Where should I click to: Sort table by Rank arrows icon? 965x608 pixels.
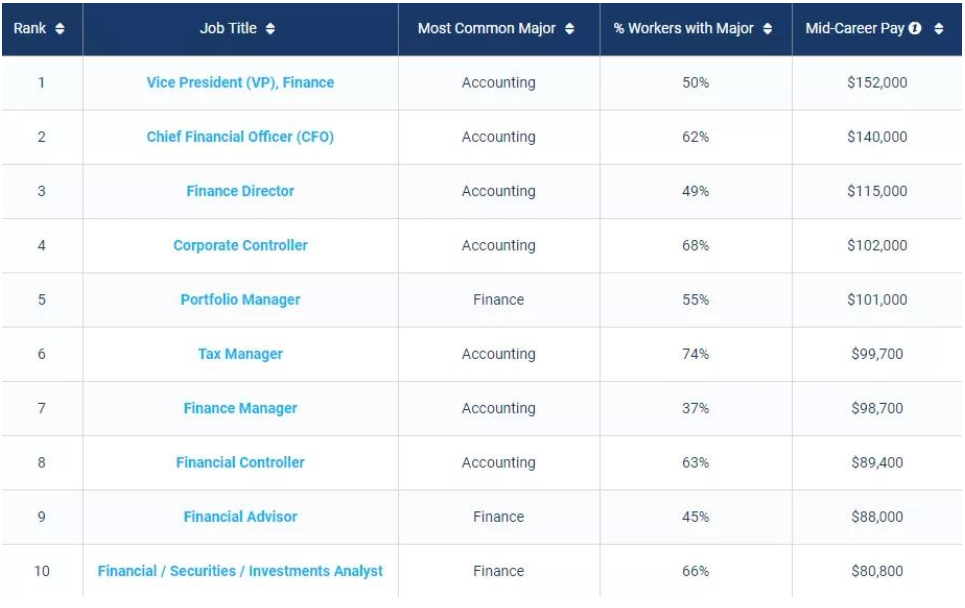tap(60, 28)
